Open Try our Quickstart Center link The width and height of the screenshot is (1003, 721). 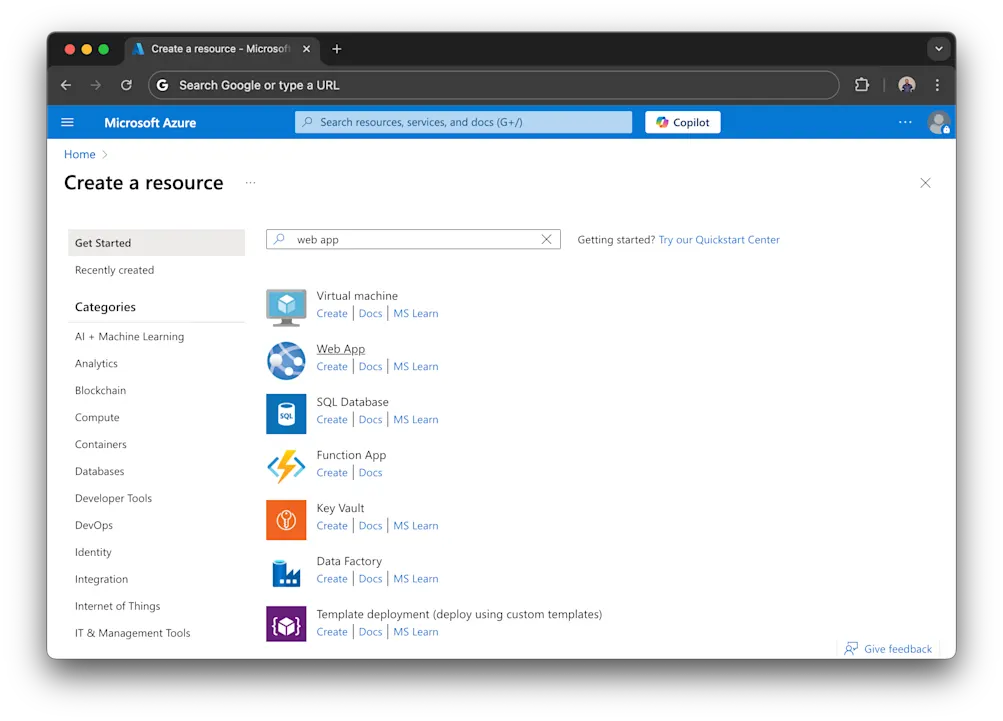[x=719, y=239]
